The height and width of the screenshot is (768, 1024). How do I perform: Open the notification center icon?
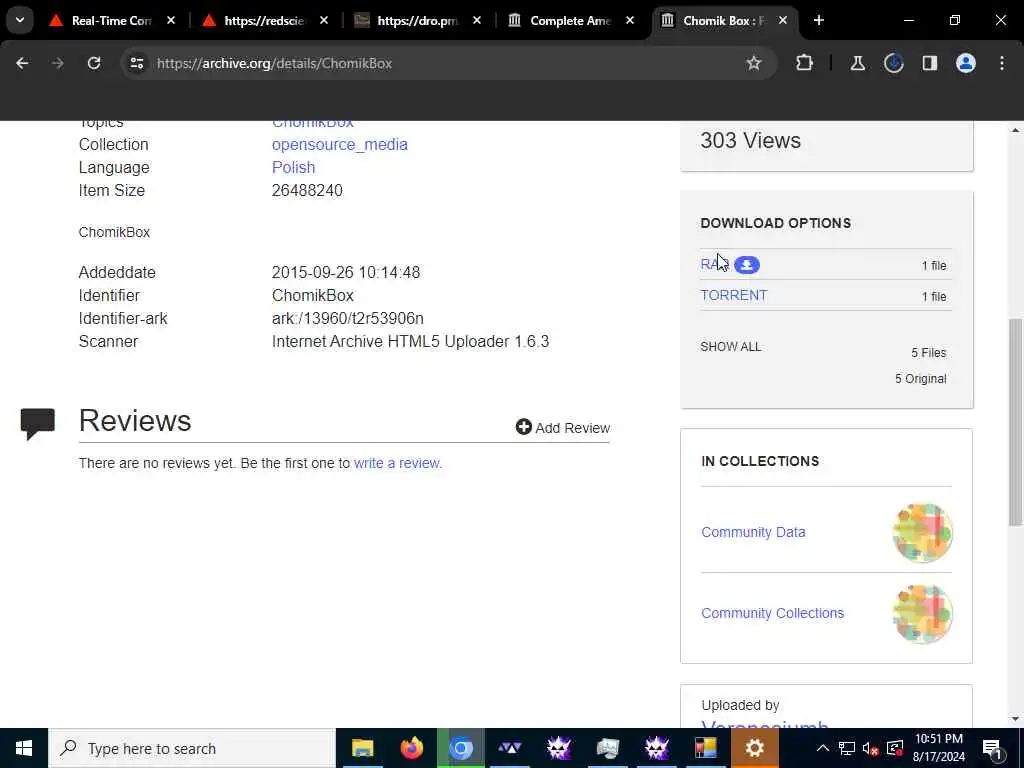click(991, 748)
